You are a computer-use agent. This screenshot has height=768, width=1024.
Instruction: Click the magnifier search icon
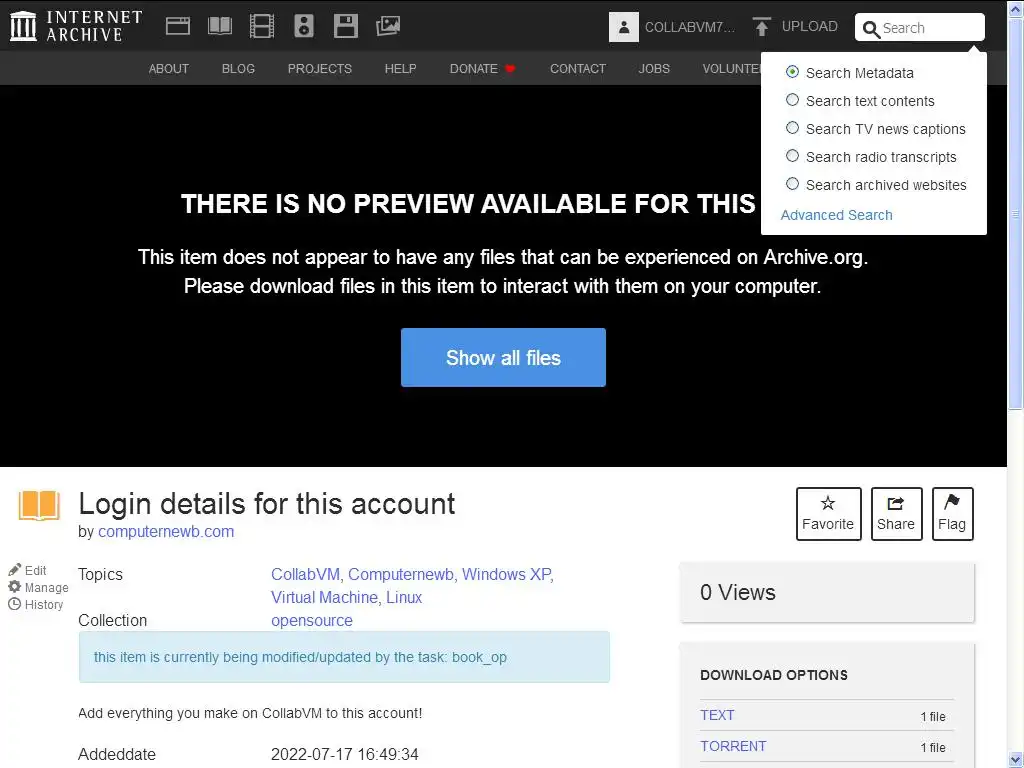point(871,29)
